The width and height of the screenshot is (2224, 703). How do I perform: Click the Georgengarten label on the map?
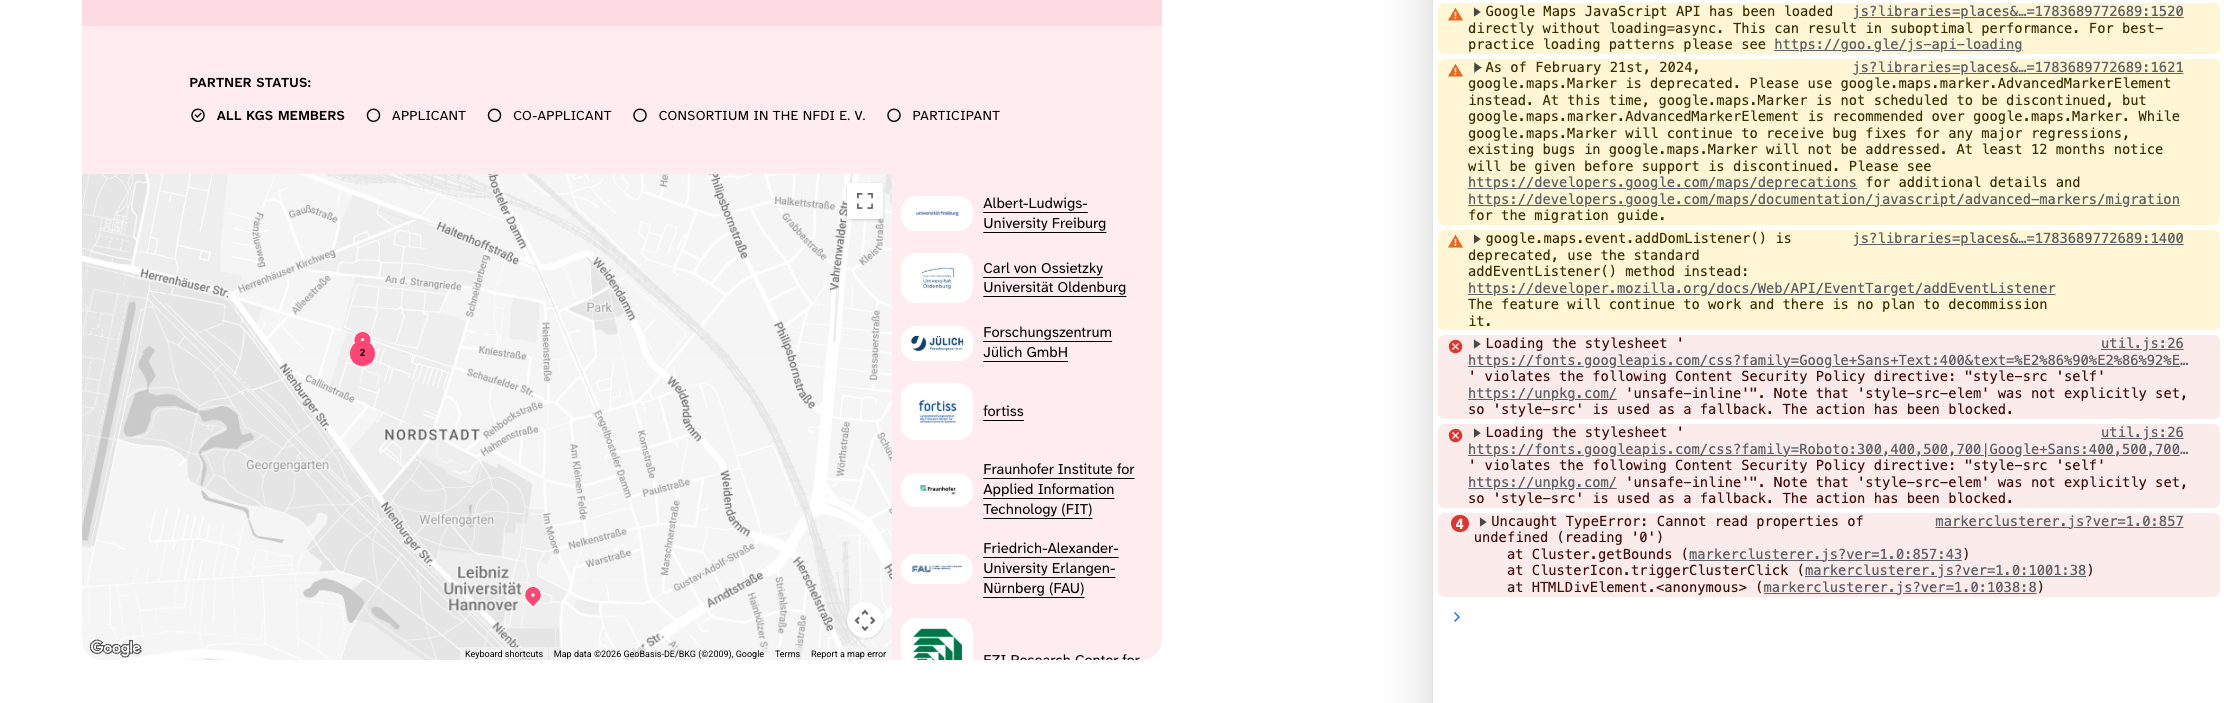coord(287,465)
